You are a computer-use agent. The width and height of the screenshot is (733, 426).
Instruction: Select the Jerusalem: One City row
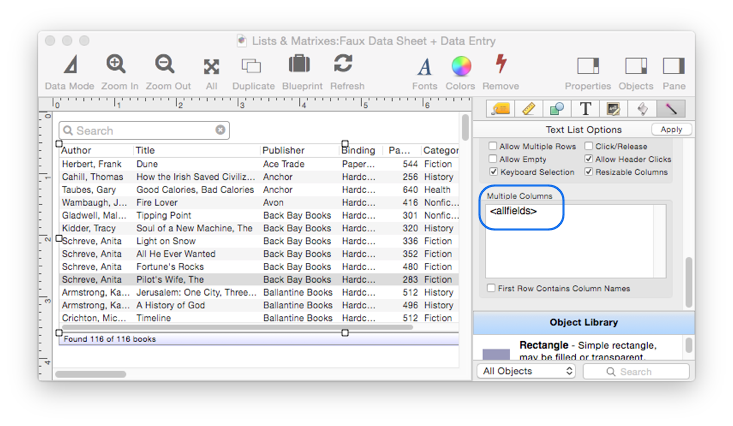[259, 292]
